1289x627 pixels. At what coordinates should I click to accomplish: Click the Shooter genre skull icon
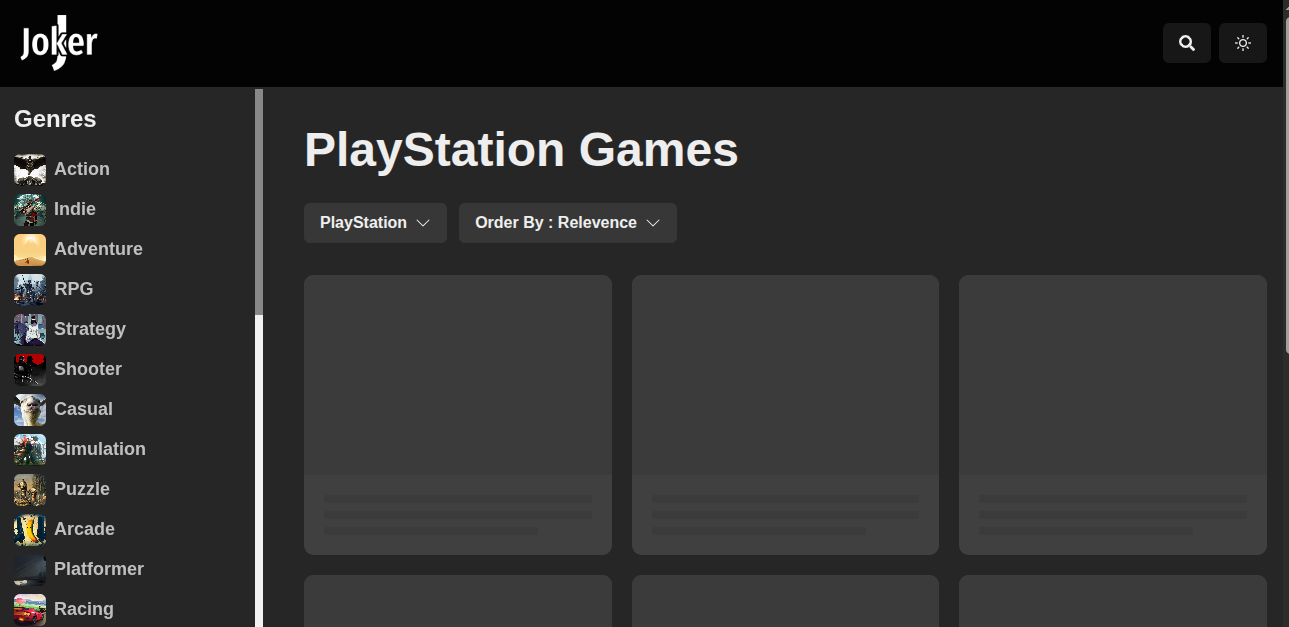tap(29, 369)
